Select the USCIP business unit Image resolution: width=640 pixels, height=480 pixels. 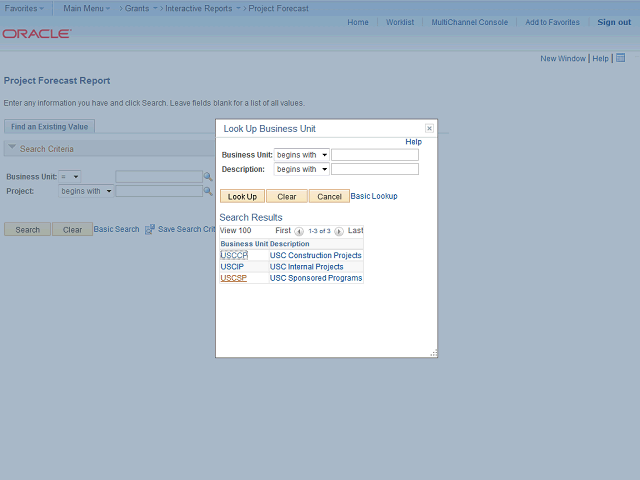(x=232, y=267)
